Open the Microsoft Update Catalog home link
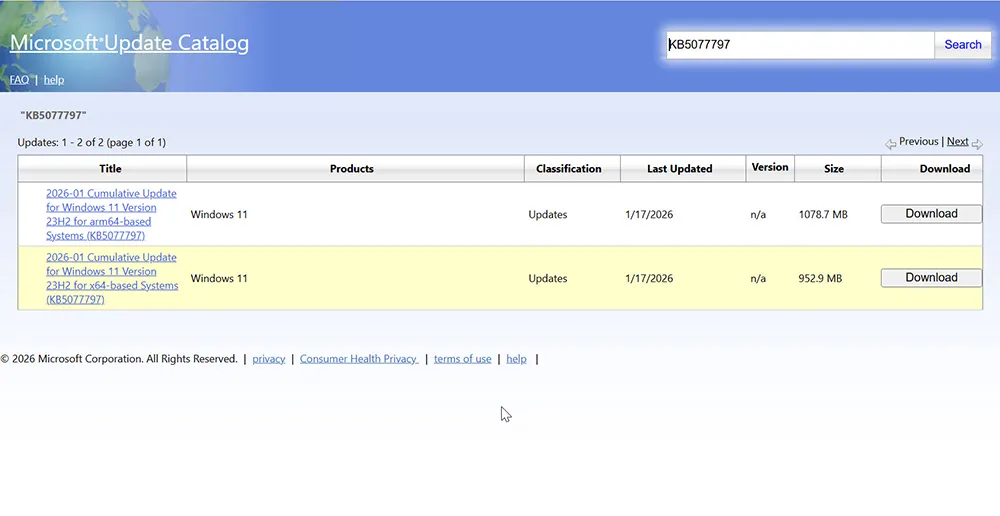Viewport: 1000px width, 516px height. click(129, 43)
